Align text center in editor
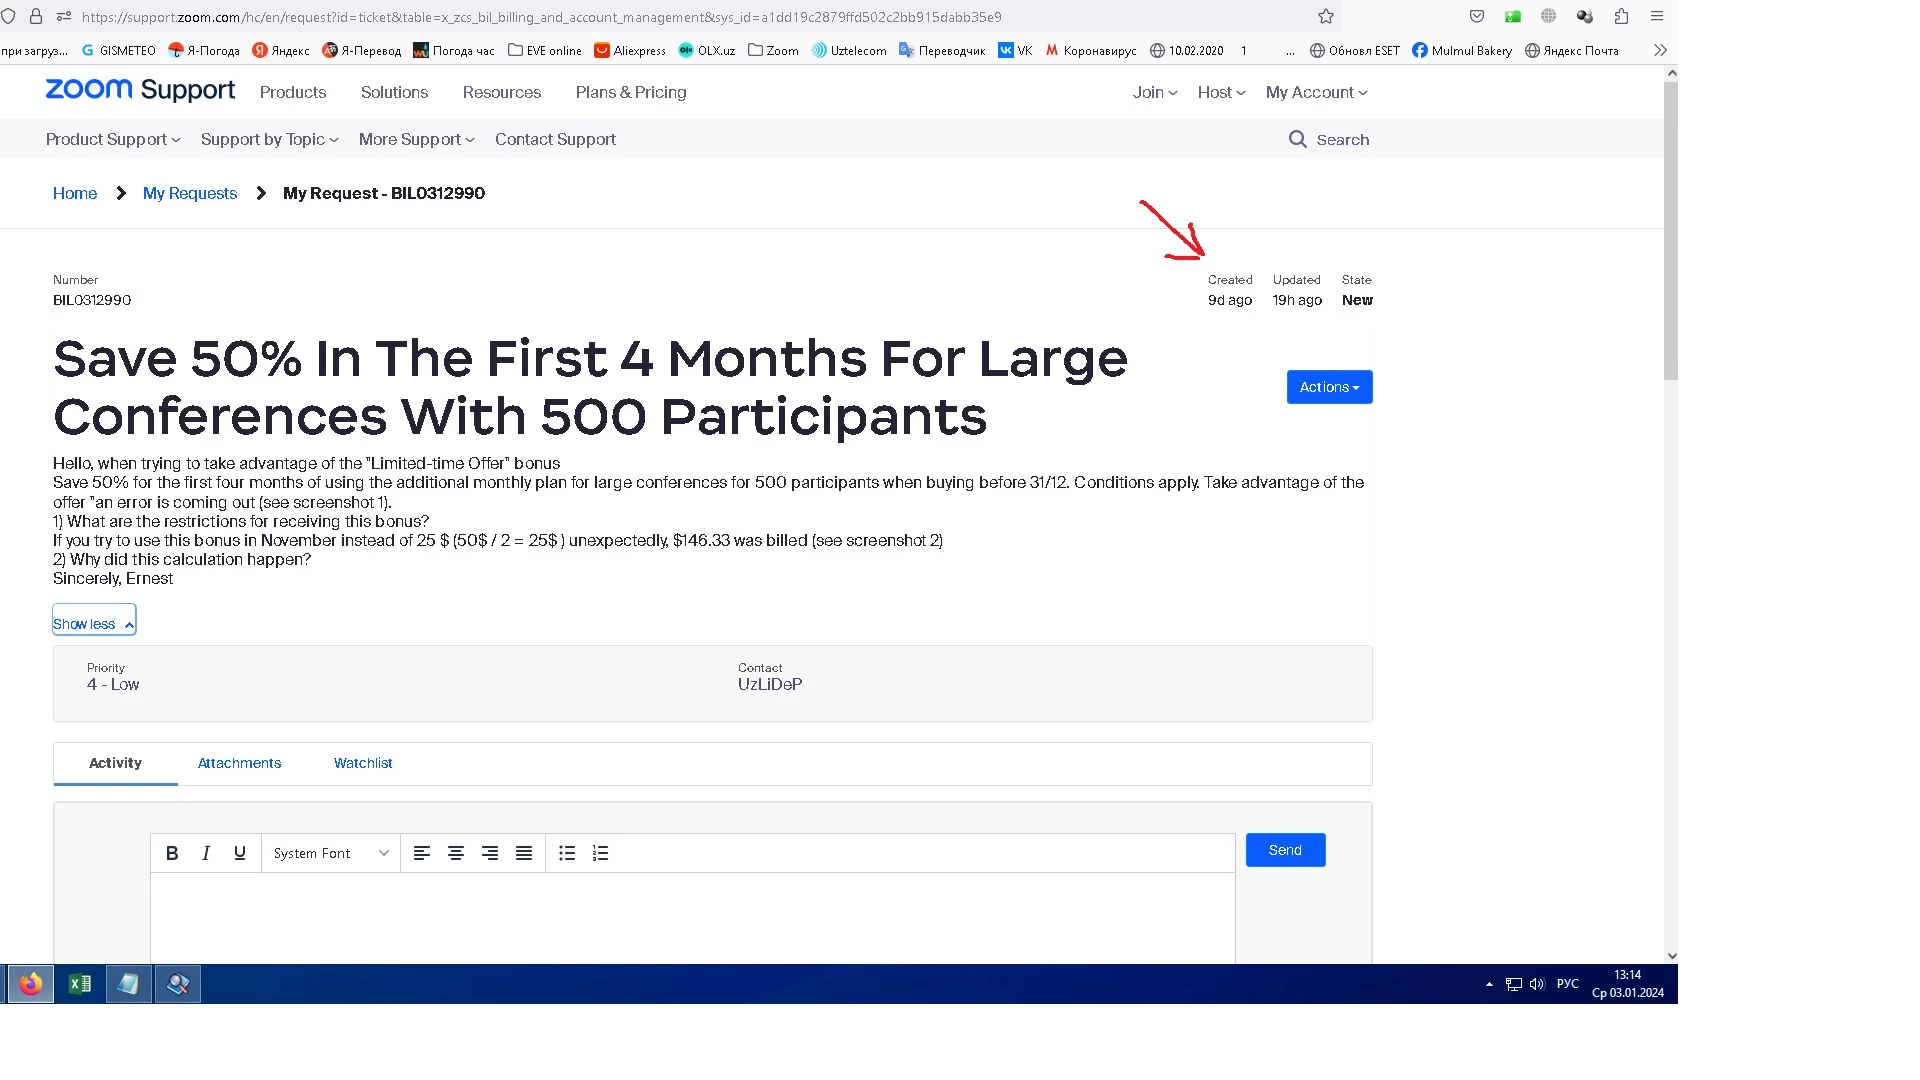 click(x=456, y=853)
